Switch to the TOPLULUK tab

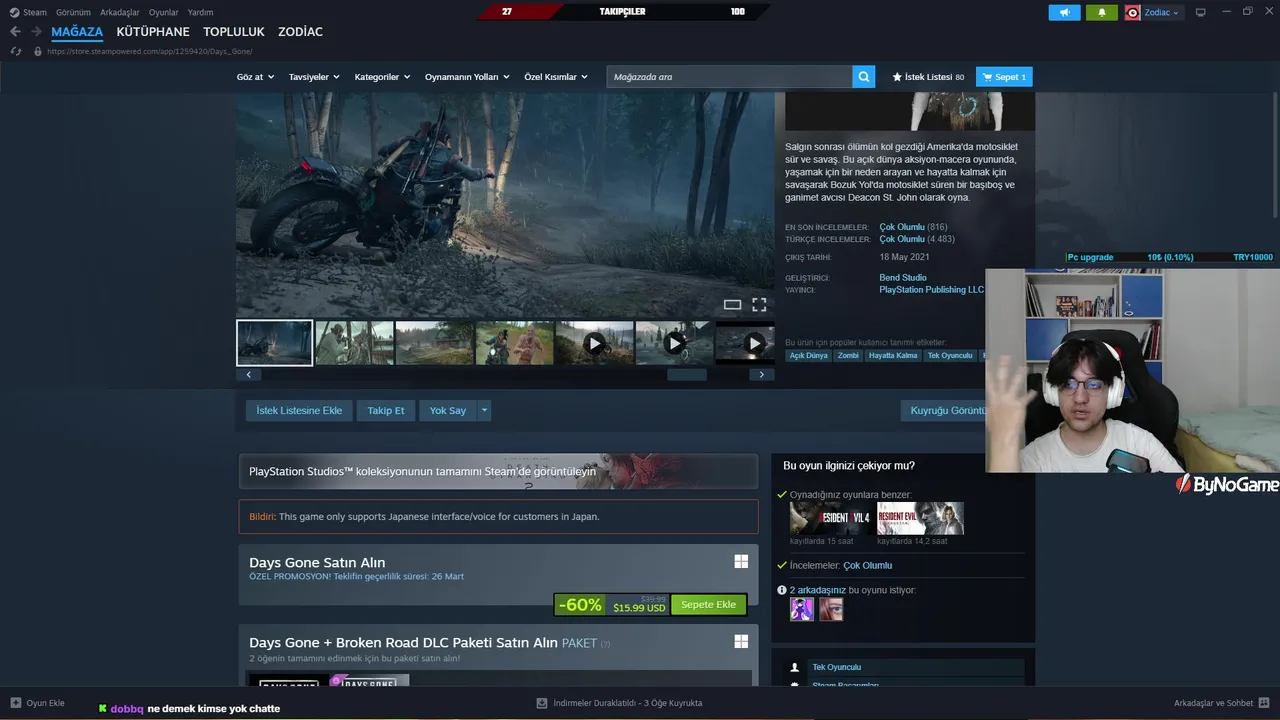234,32
